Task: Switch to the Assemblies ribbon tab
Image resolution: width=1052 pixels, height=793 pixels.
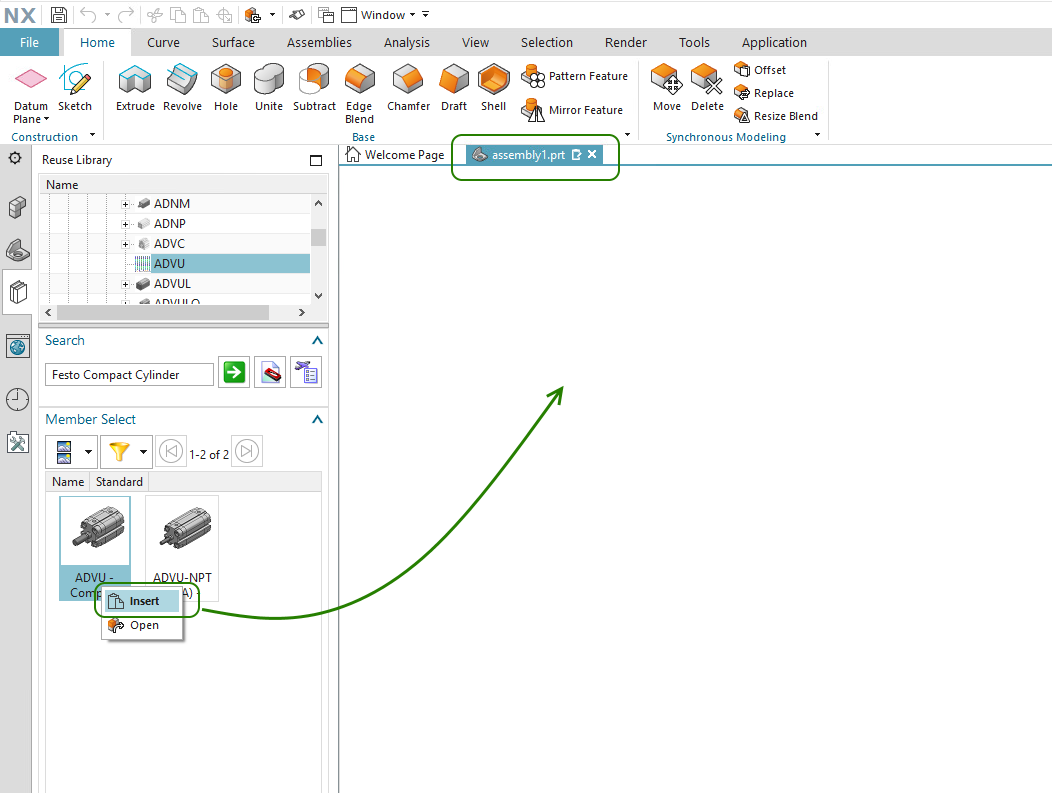Action: [319, 42]
